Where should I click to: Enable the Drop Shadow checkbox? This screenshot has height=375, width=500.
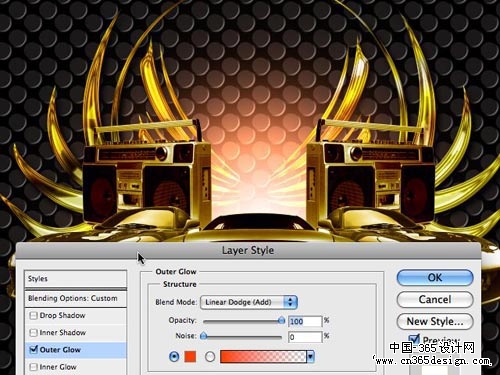33,315
